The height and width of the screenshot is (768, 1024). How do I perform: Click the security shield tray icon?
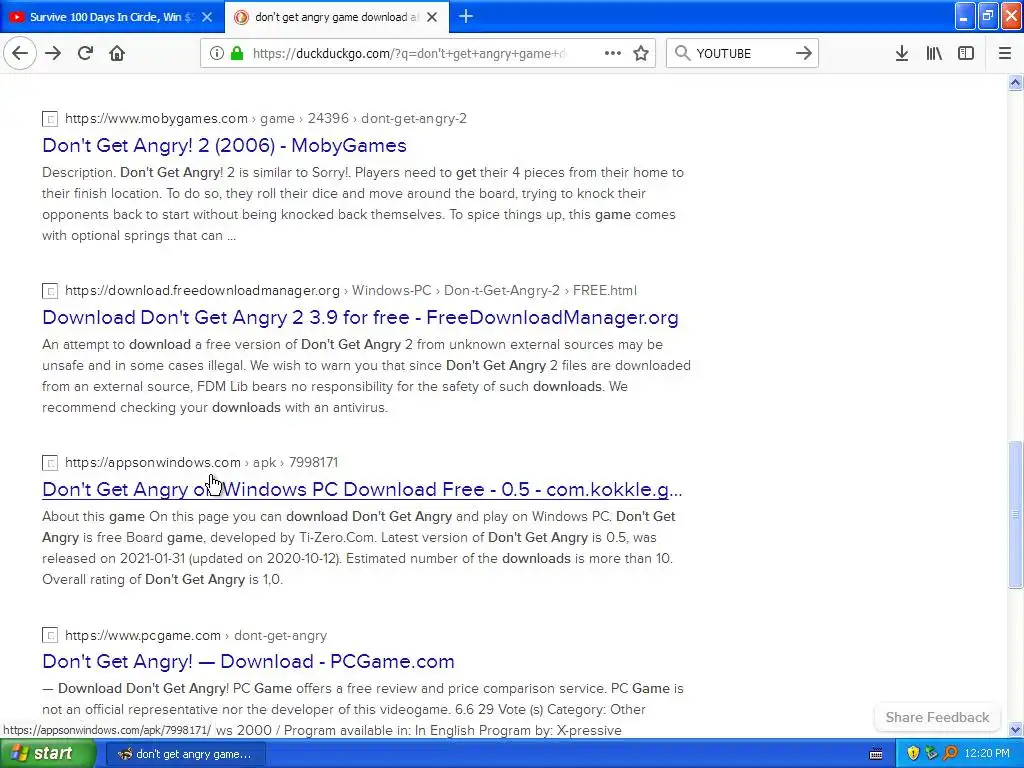[x=913, y=754]
